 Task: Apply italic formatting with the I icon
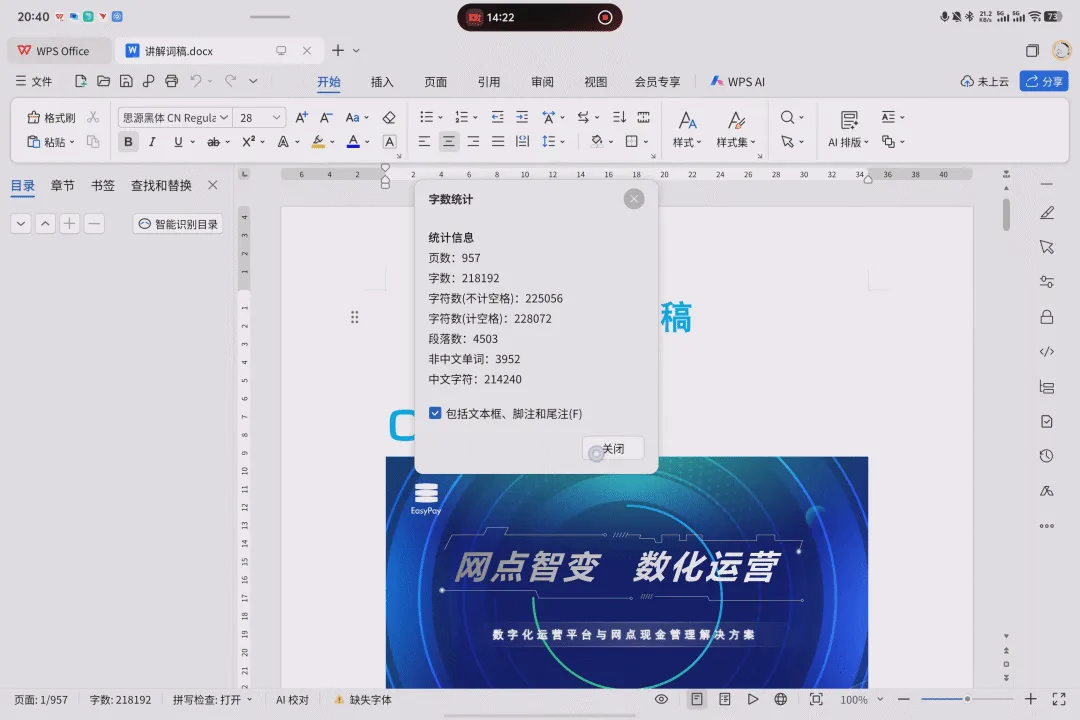click(152, 142)
